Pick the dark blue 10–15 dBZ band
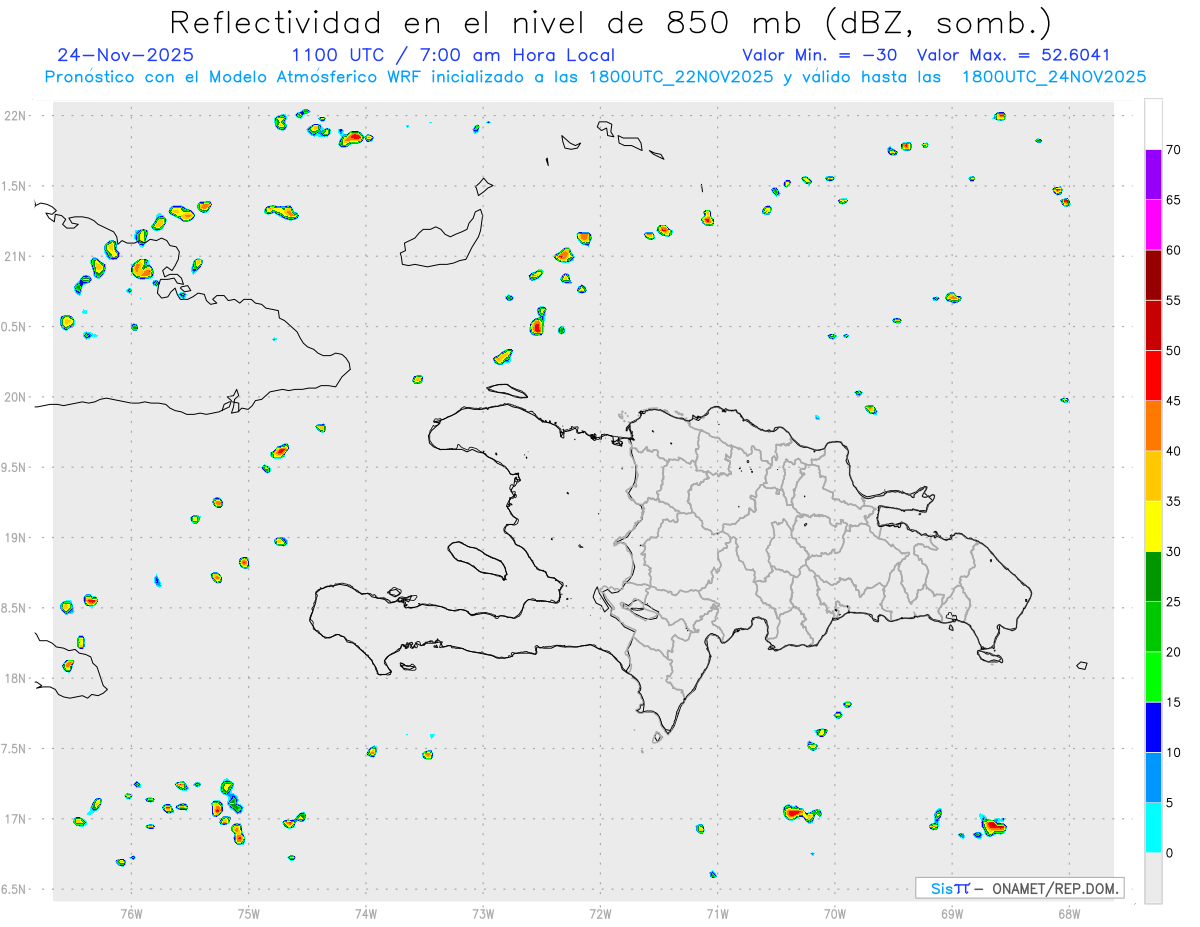Image resolution: width=1200 pixels, height=927 pixels. pyautogui.click(x=1153, y=727)
